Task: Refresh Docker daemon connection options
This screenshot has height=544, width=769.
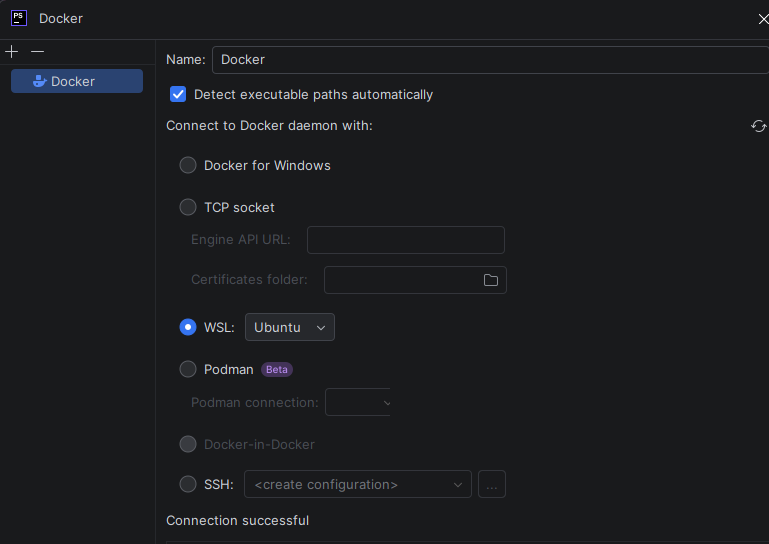Action: [x=758, y=126]
